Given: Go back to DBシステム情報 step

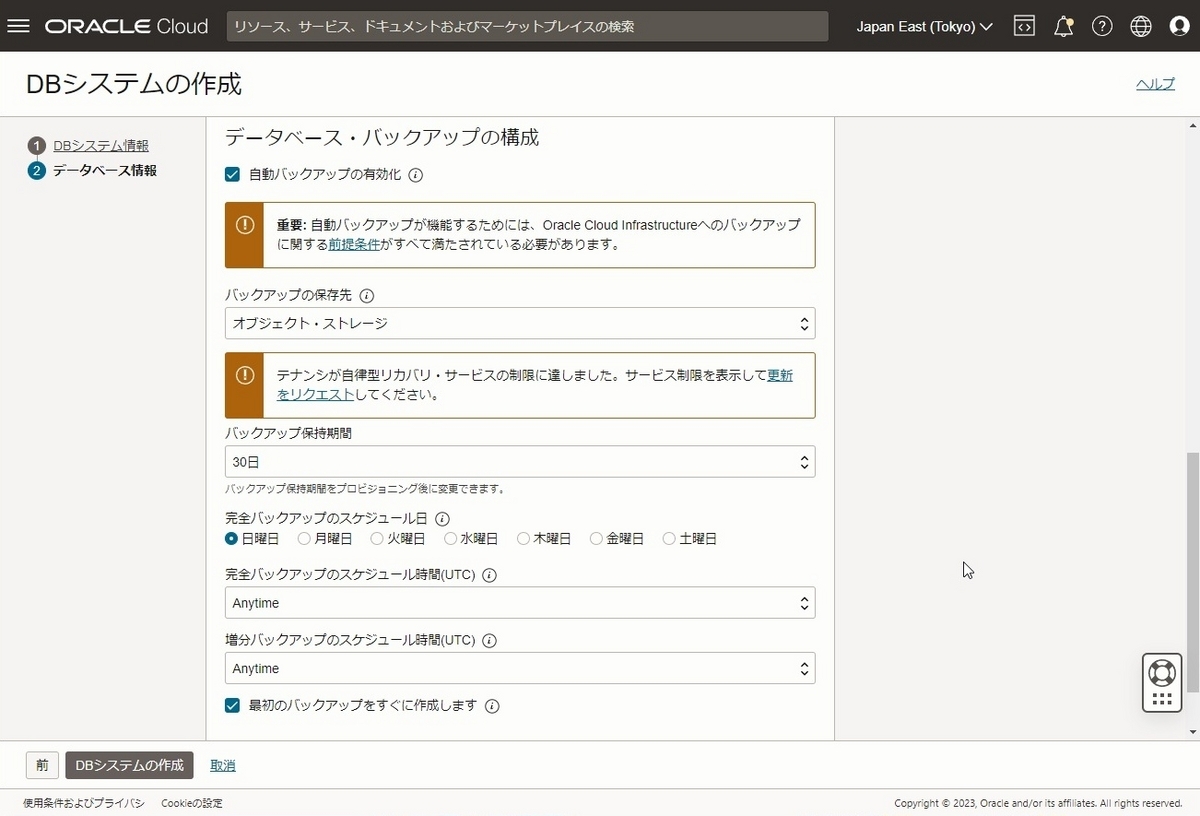Looking at the screenshot, I should pyautogui.click(x=104, y=144).
